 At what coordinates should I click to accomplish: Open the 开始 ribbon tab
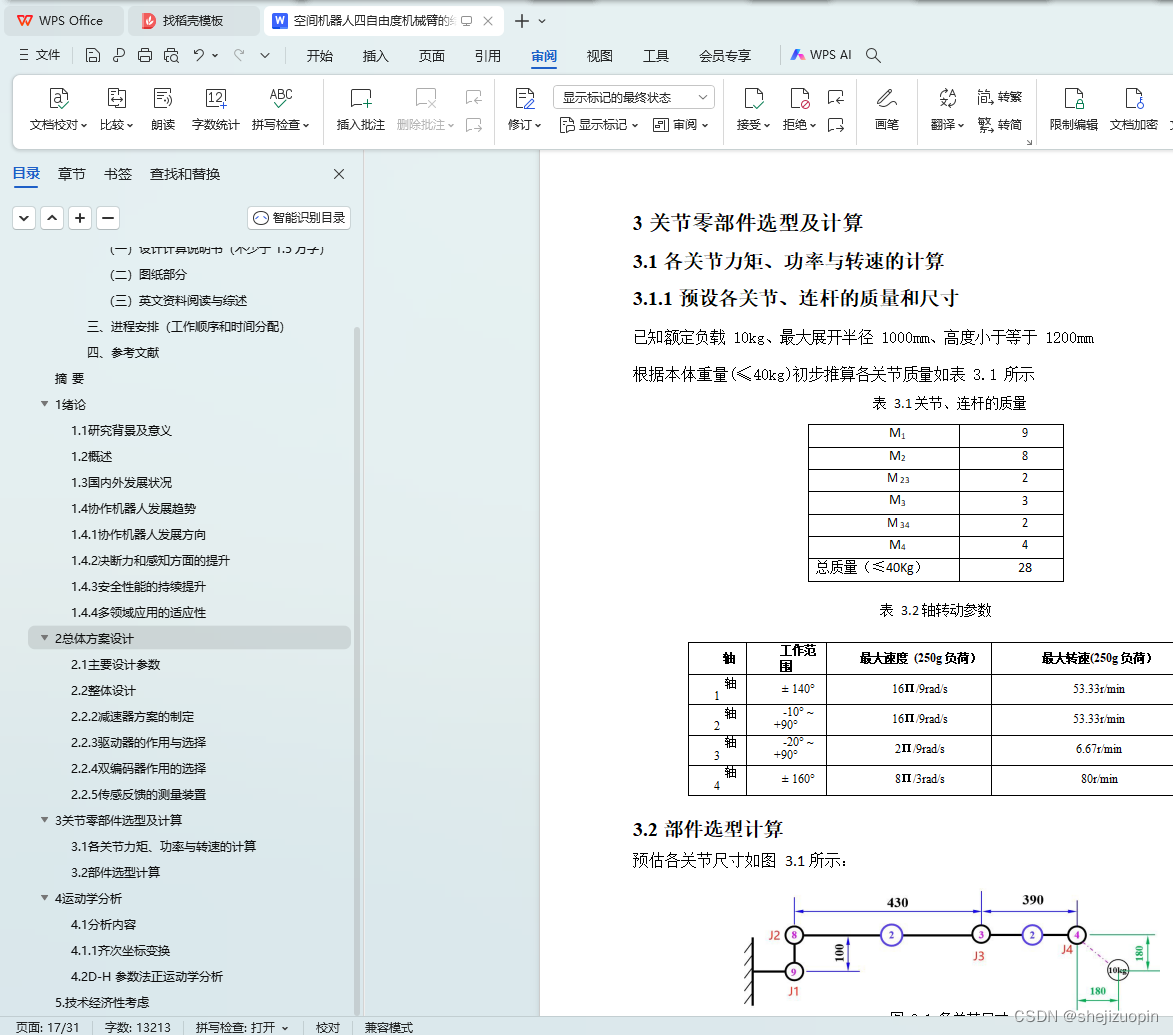tap(319, 55)
